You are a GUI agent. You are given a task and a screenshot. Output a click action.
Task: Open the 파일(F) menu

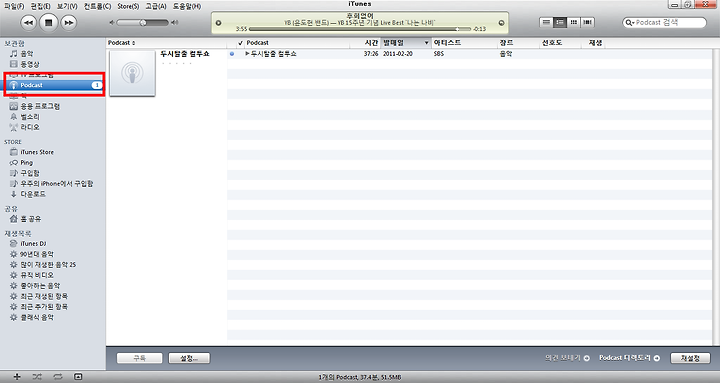[14, 6]
